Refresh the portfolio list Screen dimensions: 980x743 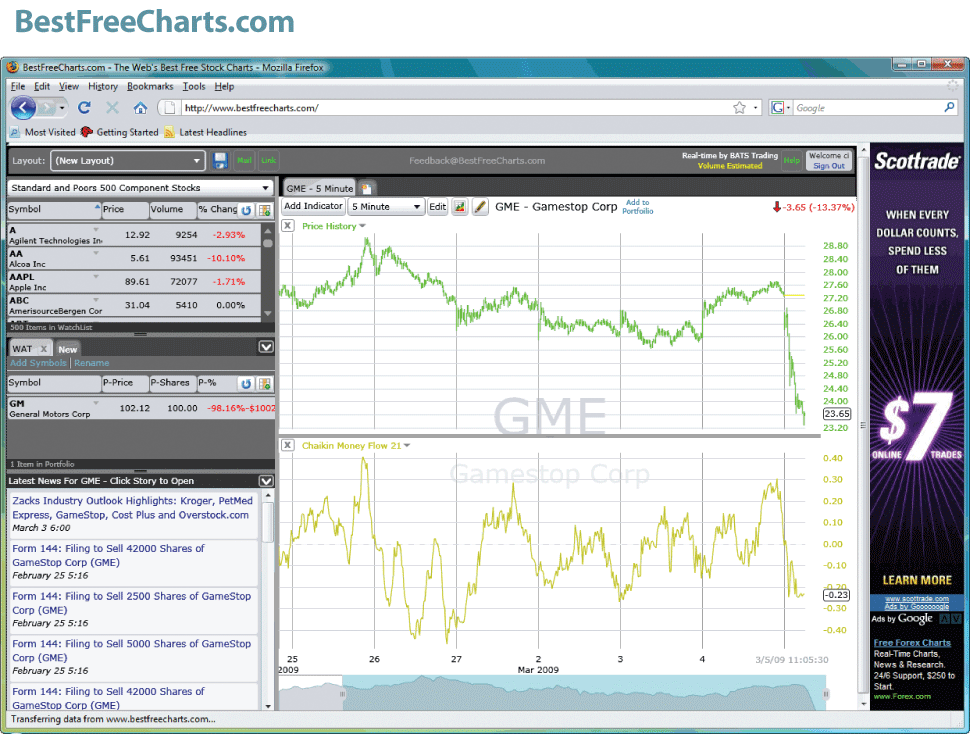point(246,383)
